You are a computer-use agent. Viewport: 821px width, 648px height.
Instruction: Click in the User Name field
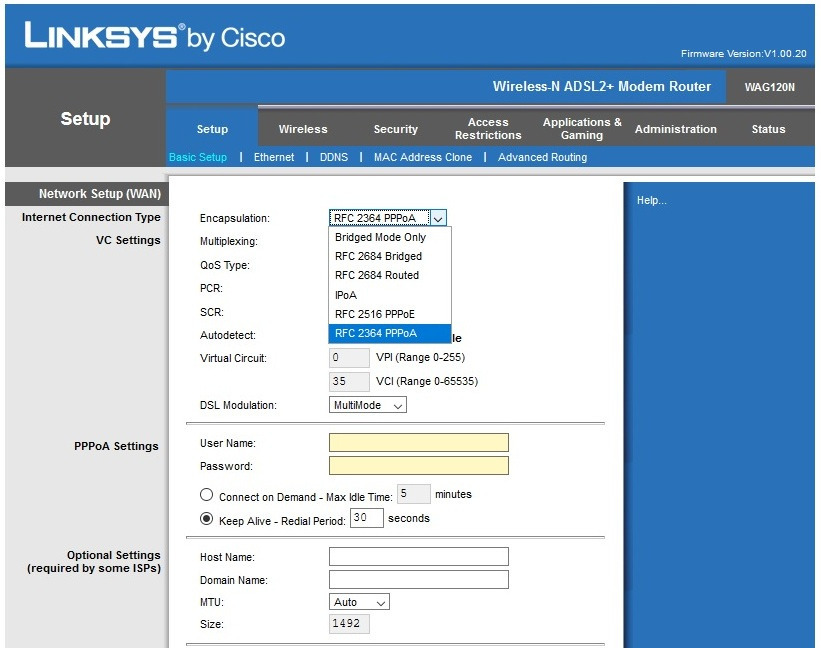click(418, 442)
